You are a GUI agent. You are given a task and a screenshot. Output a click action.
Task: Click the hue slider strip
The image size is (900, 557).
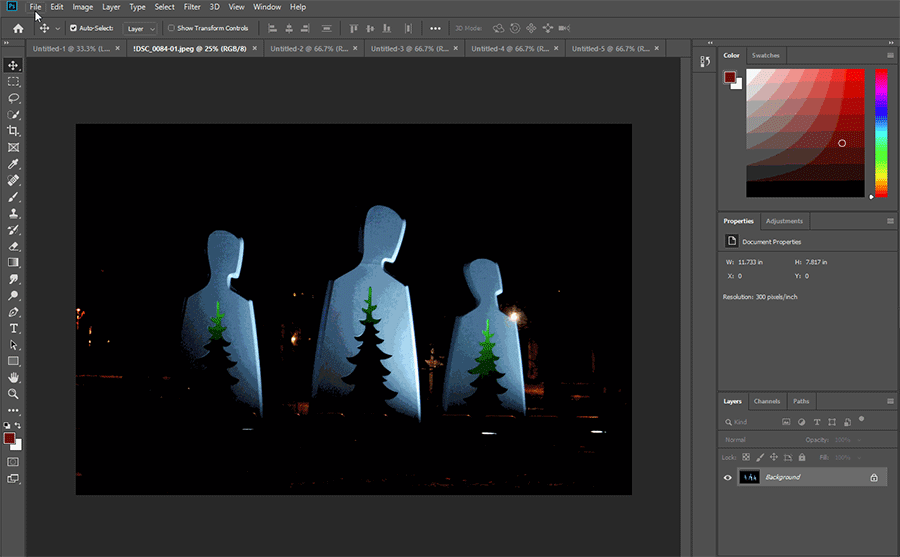click(x=881, y=133)
